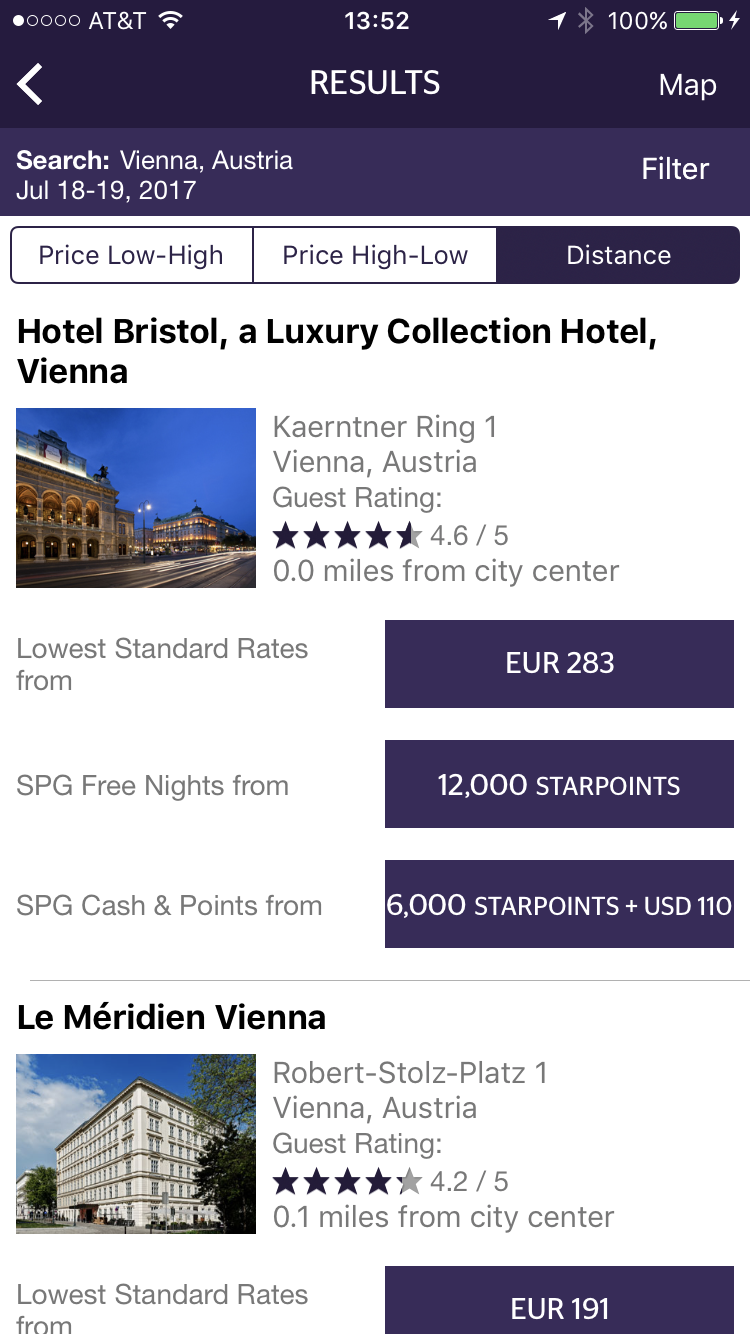
Task: Open the Map view
Action: 687,85
